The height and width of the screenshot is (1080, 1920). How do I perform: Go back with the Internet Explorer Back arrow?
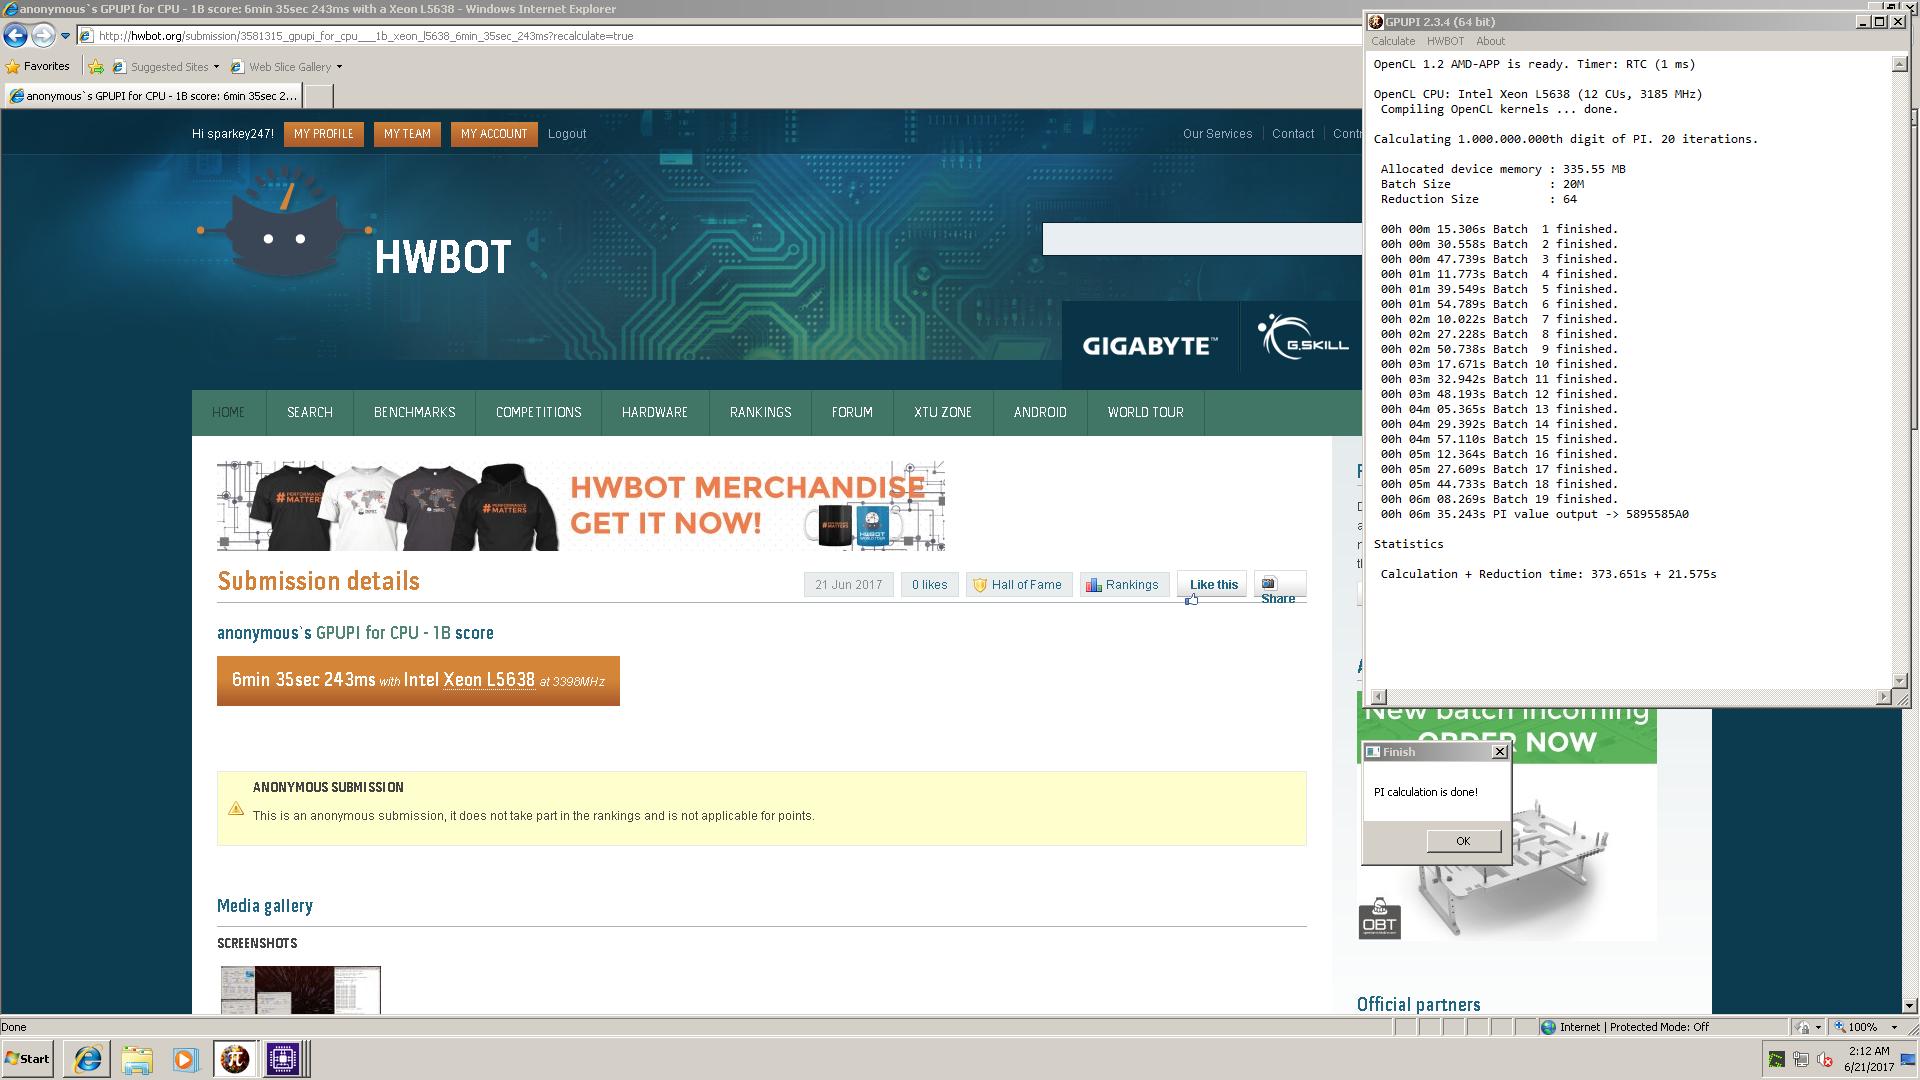coord(15,35)
